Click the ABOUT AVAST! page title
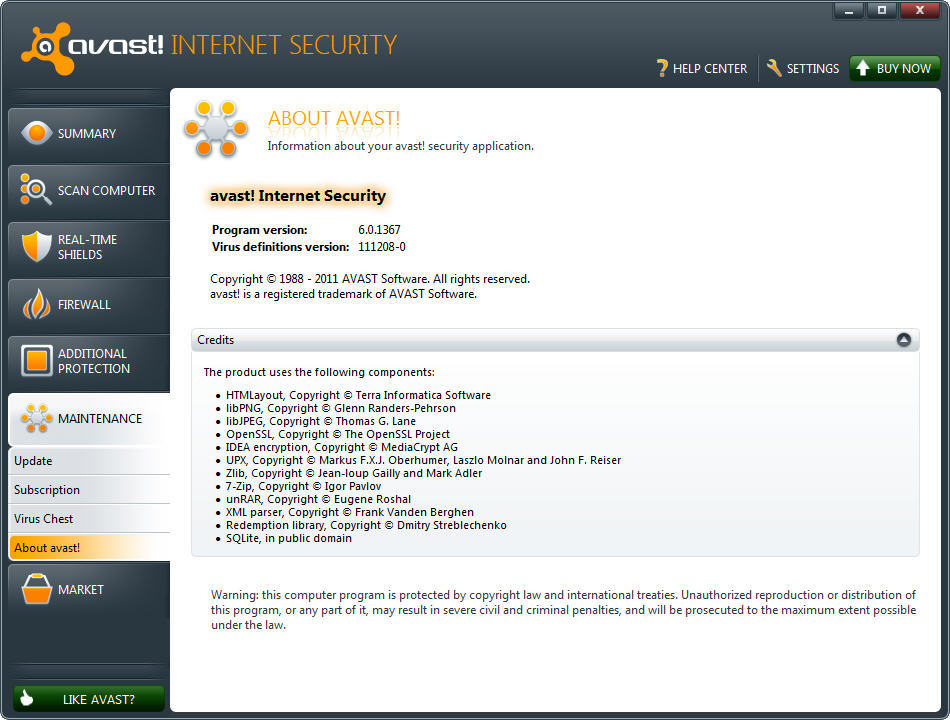950x720 pixels. pyautogui.click(x=334, y=118)
